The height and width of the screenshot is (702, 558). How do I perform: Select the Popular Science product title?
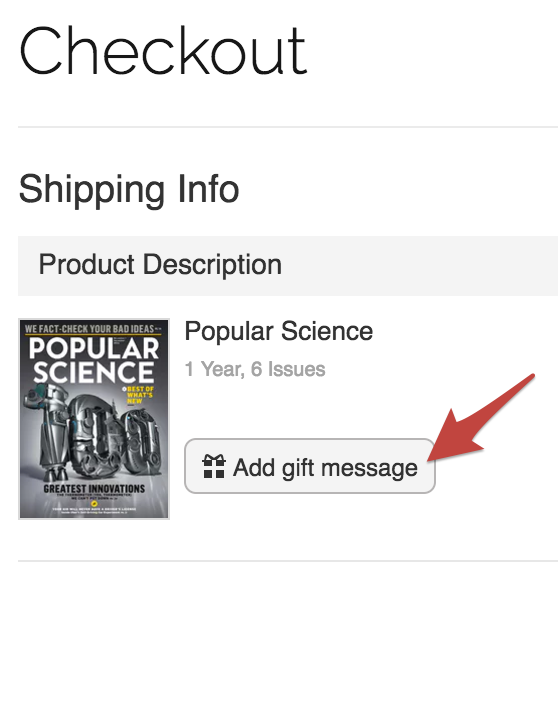pos(279,331)
